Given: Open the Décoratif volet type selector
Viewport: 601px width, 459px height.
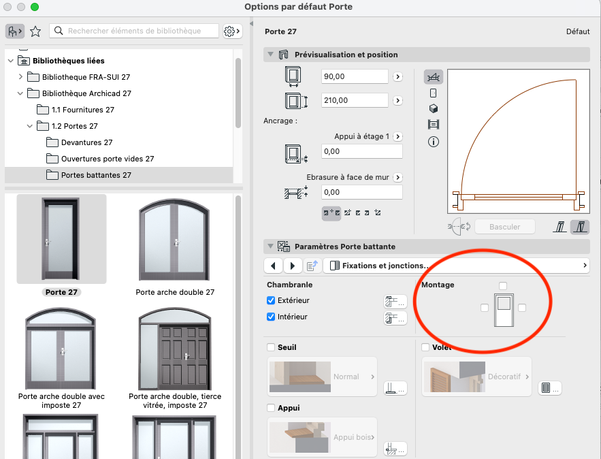Looking at the screenshot, I should pyautogui.click(x=476, y=377).
